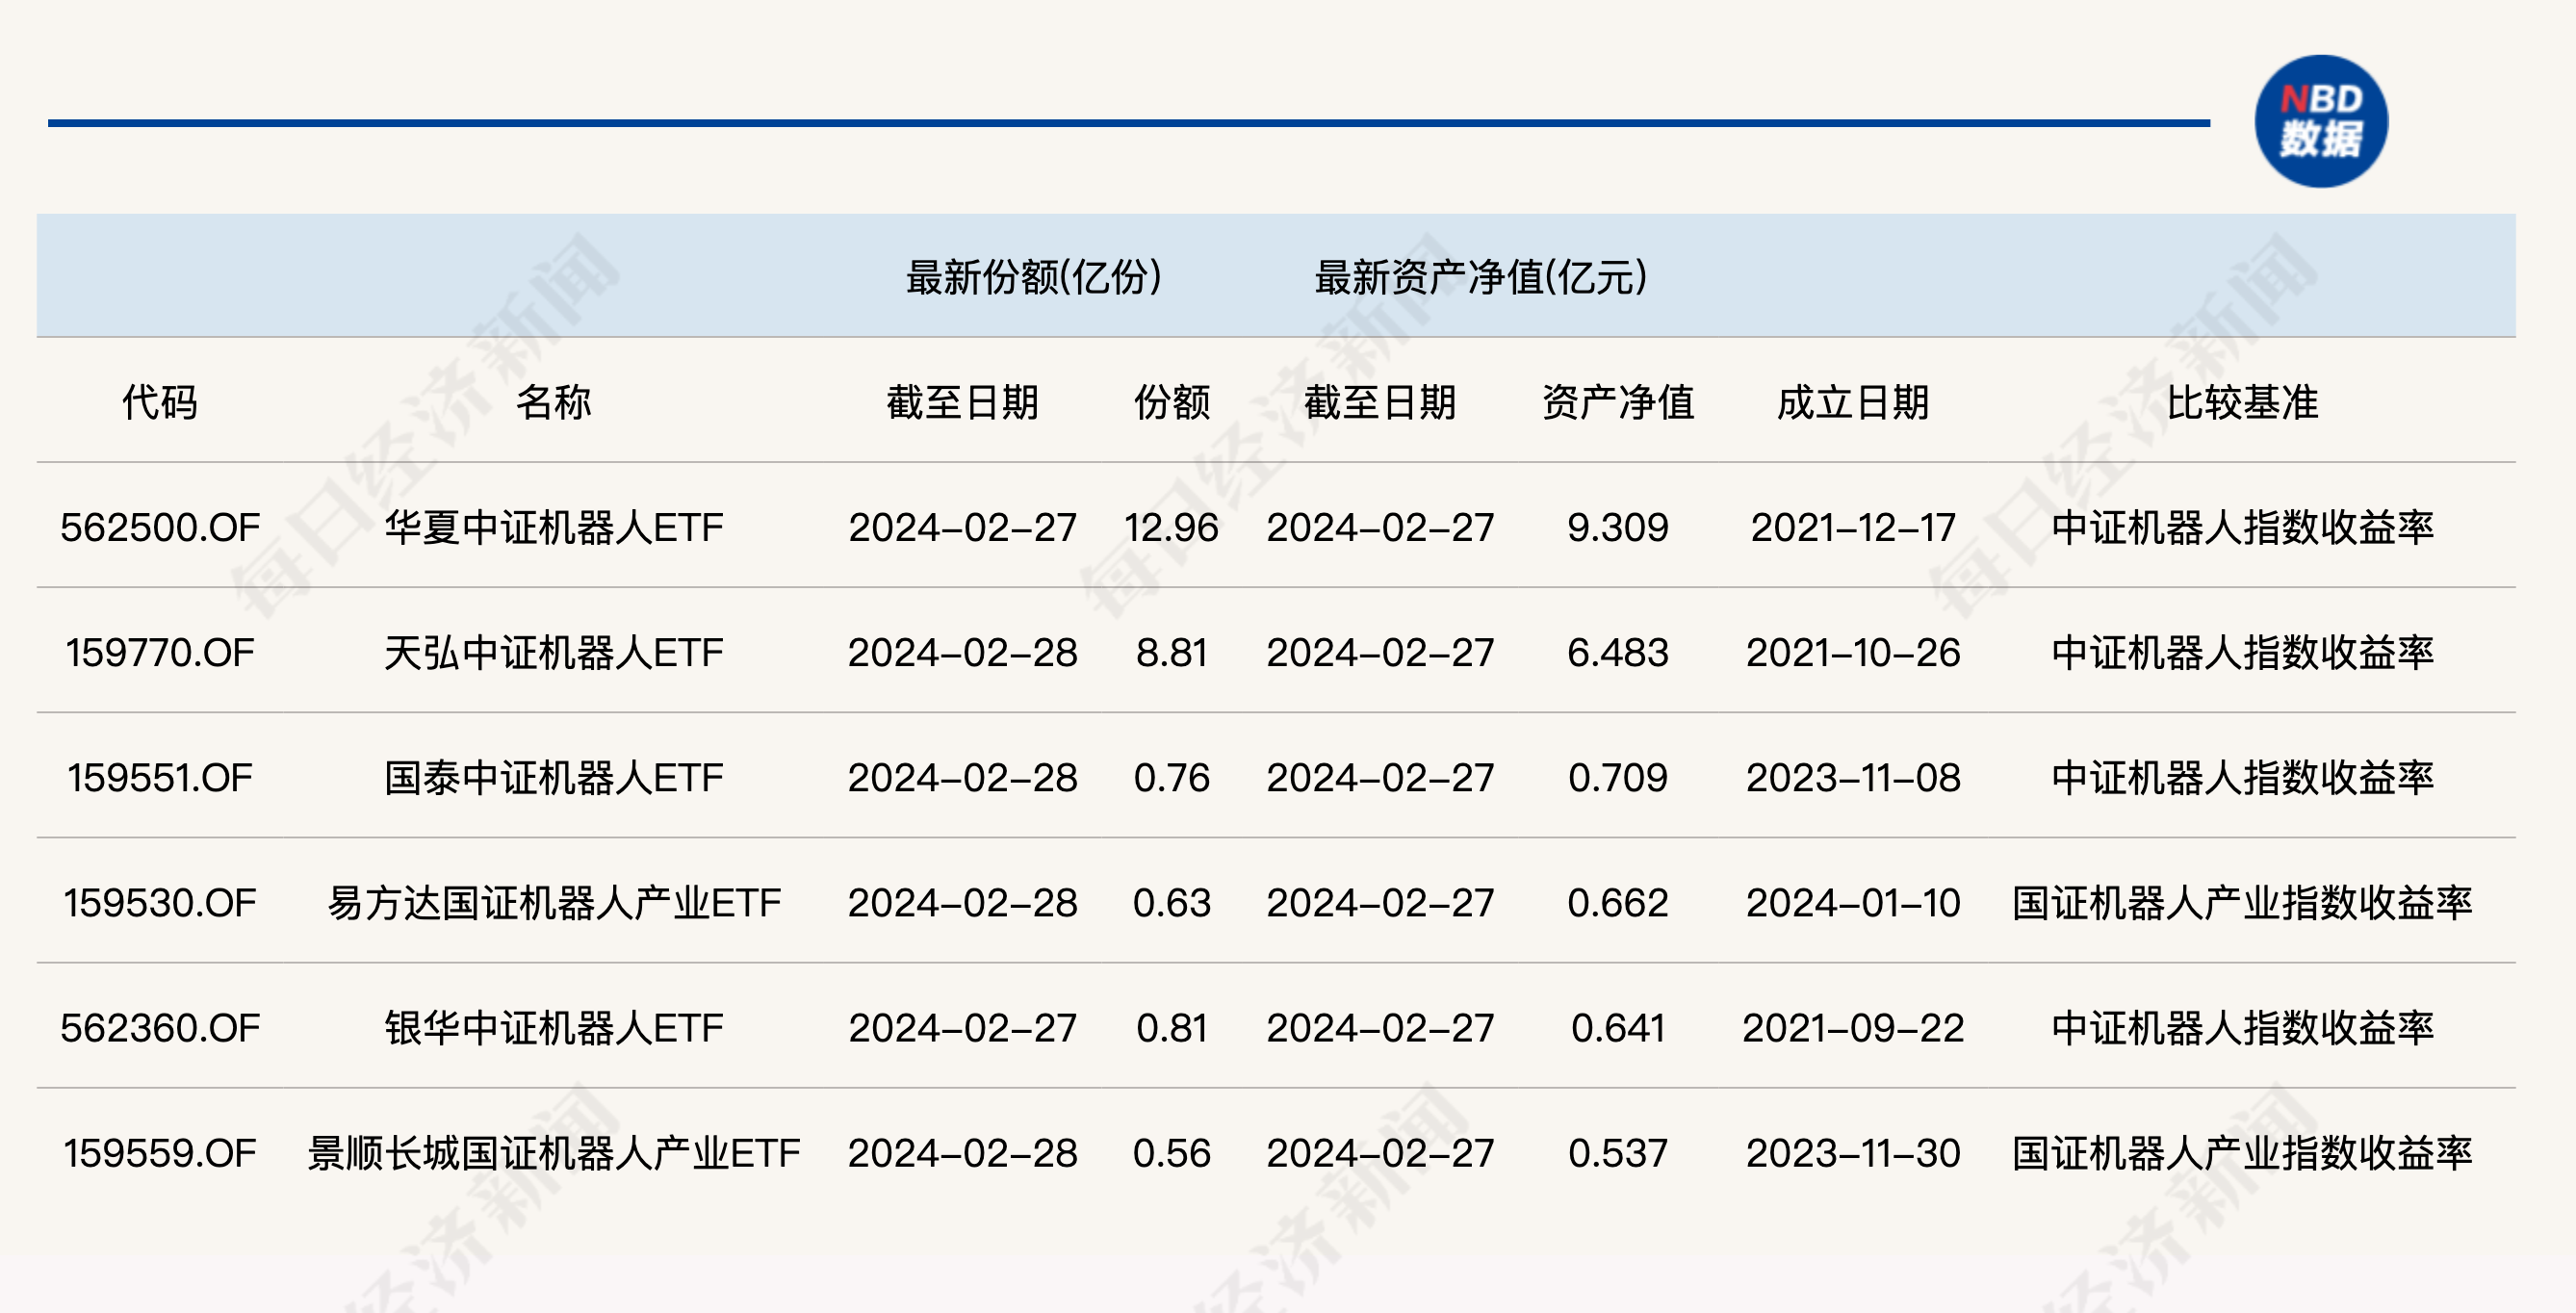This screenshot has height=1313, width=2576.
Task: Select net asset value 0.537
Action: (1618, 1152)
